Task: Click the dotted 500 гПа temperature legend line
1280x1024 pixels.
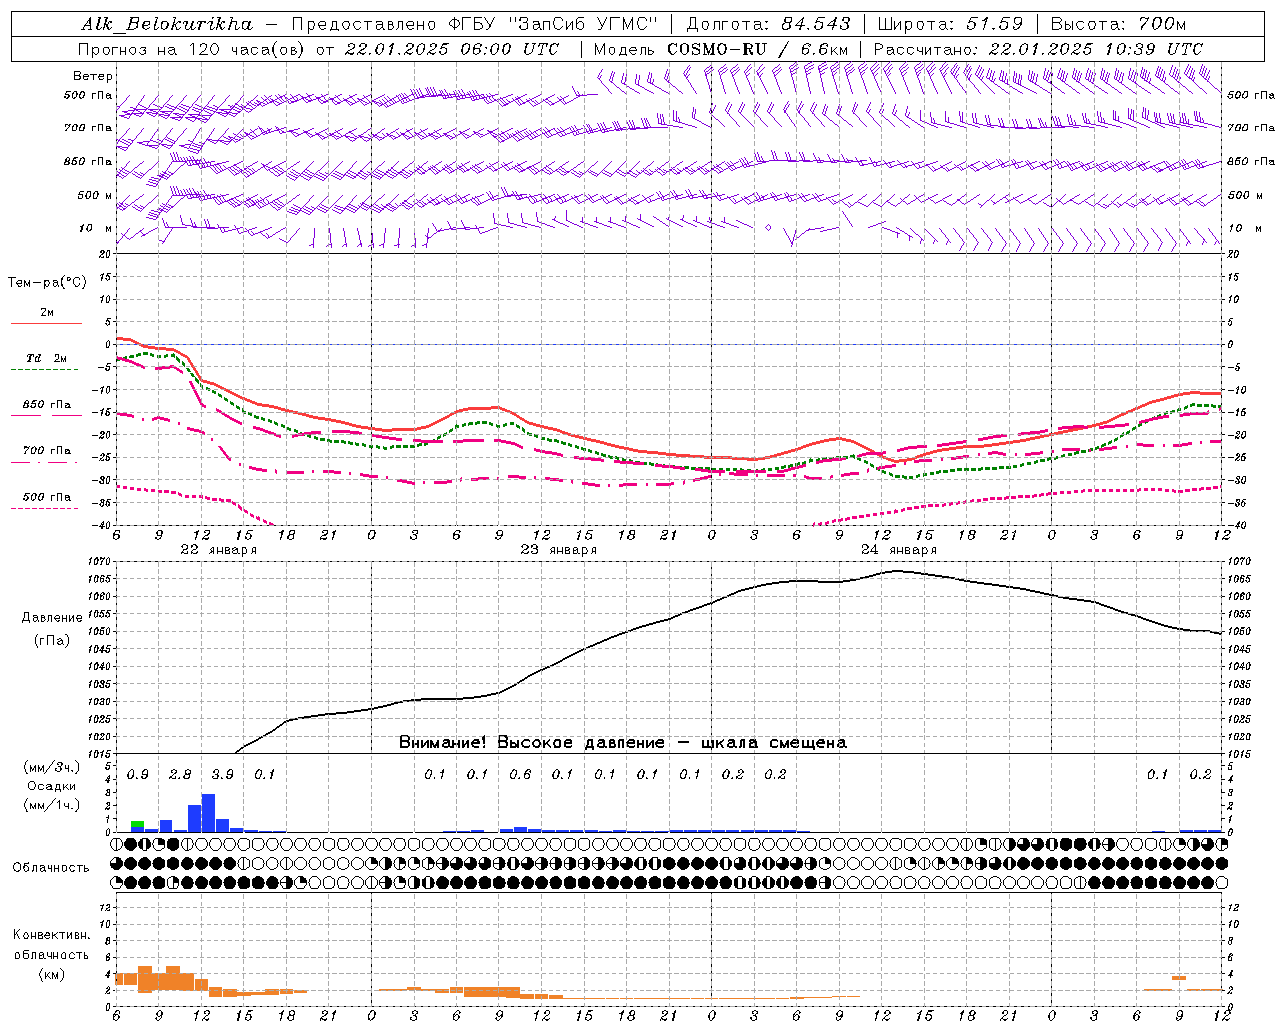Action: [46, 508]
